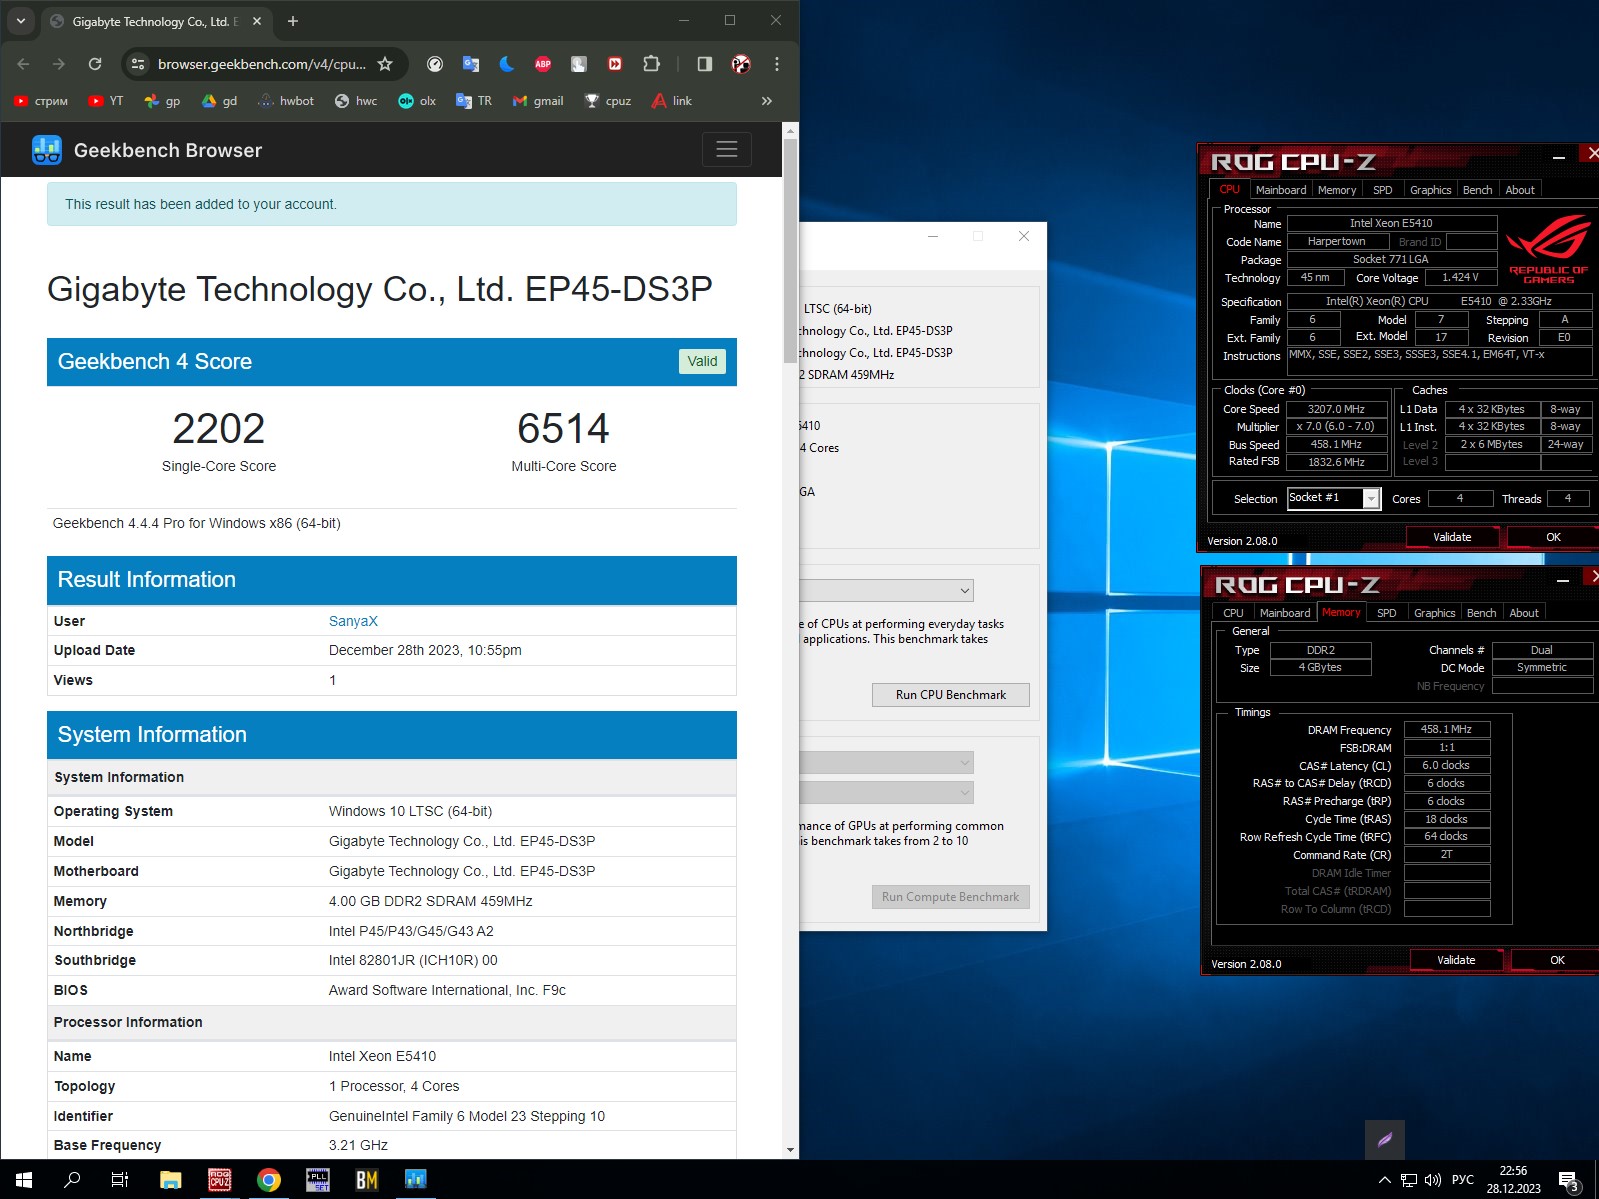Click Validate in the bottom CPU-Z window
Image resolution: width=1599 pixels, height=1199 pixels.
pos(1456,960)
